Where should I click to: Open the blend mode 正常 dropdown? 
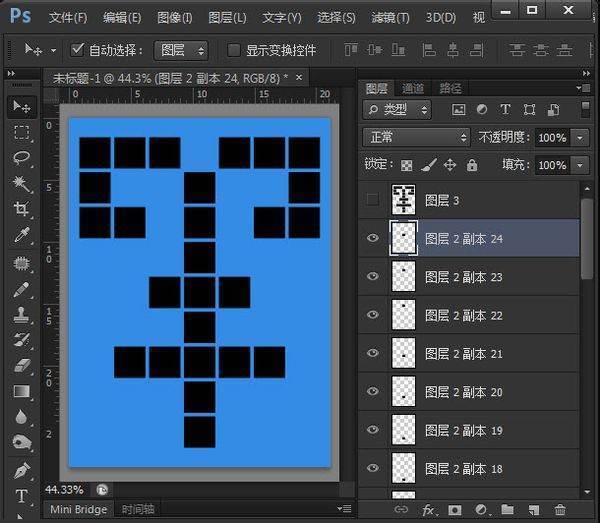[415, 137]
